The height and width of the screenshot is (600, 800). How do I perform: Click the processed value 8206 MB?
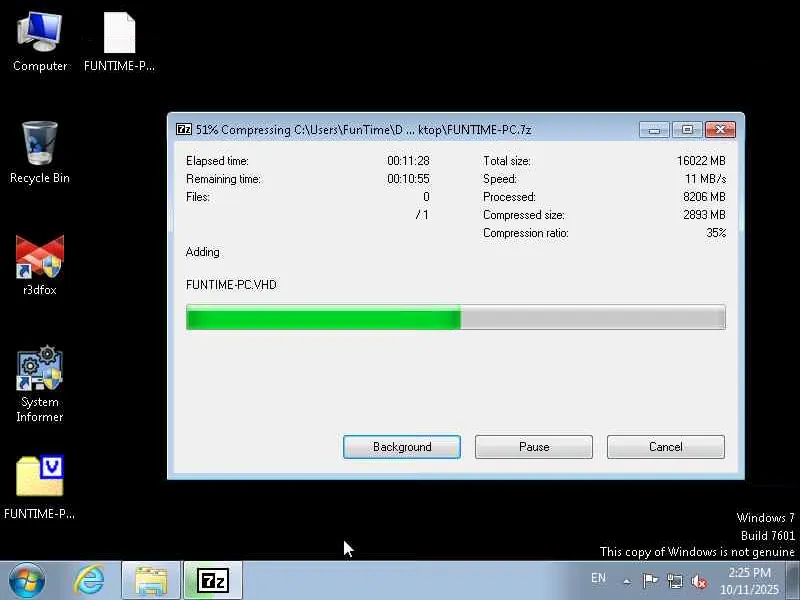[x=704, y=197]
